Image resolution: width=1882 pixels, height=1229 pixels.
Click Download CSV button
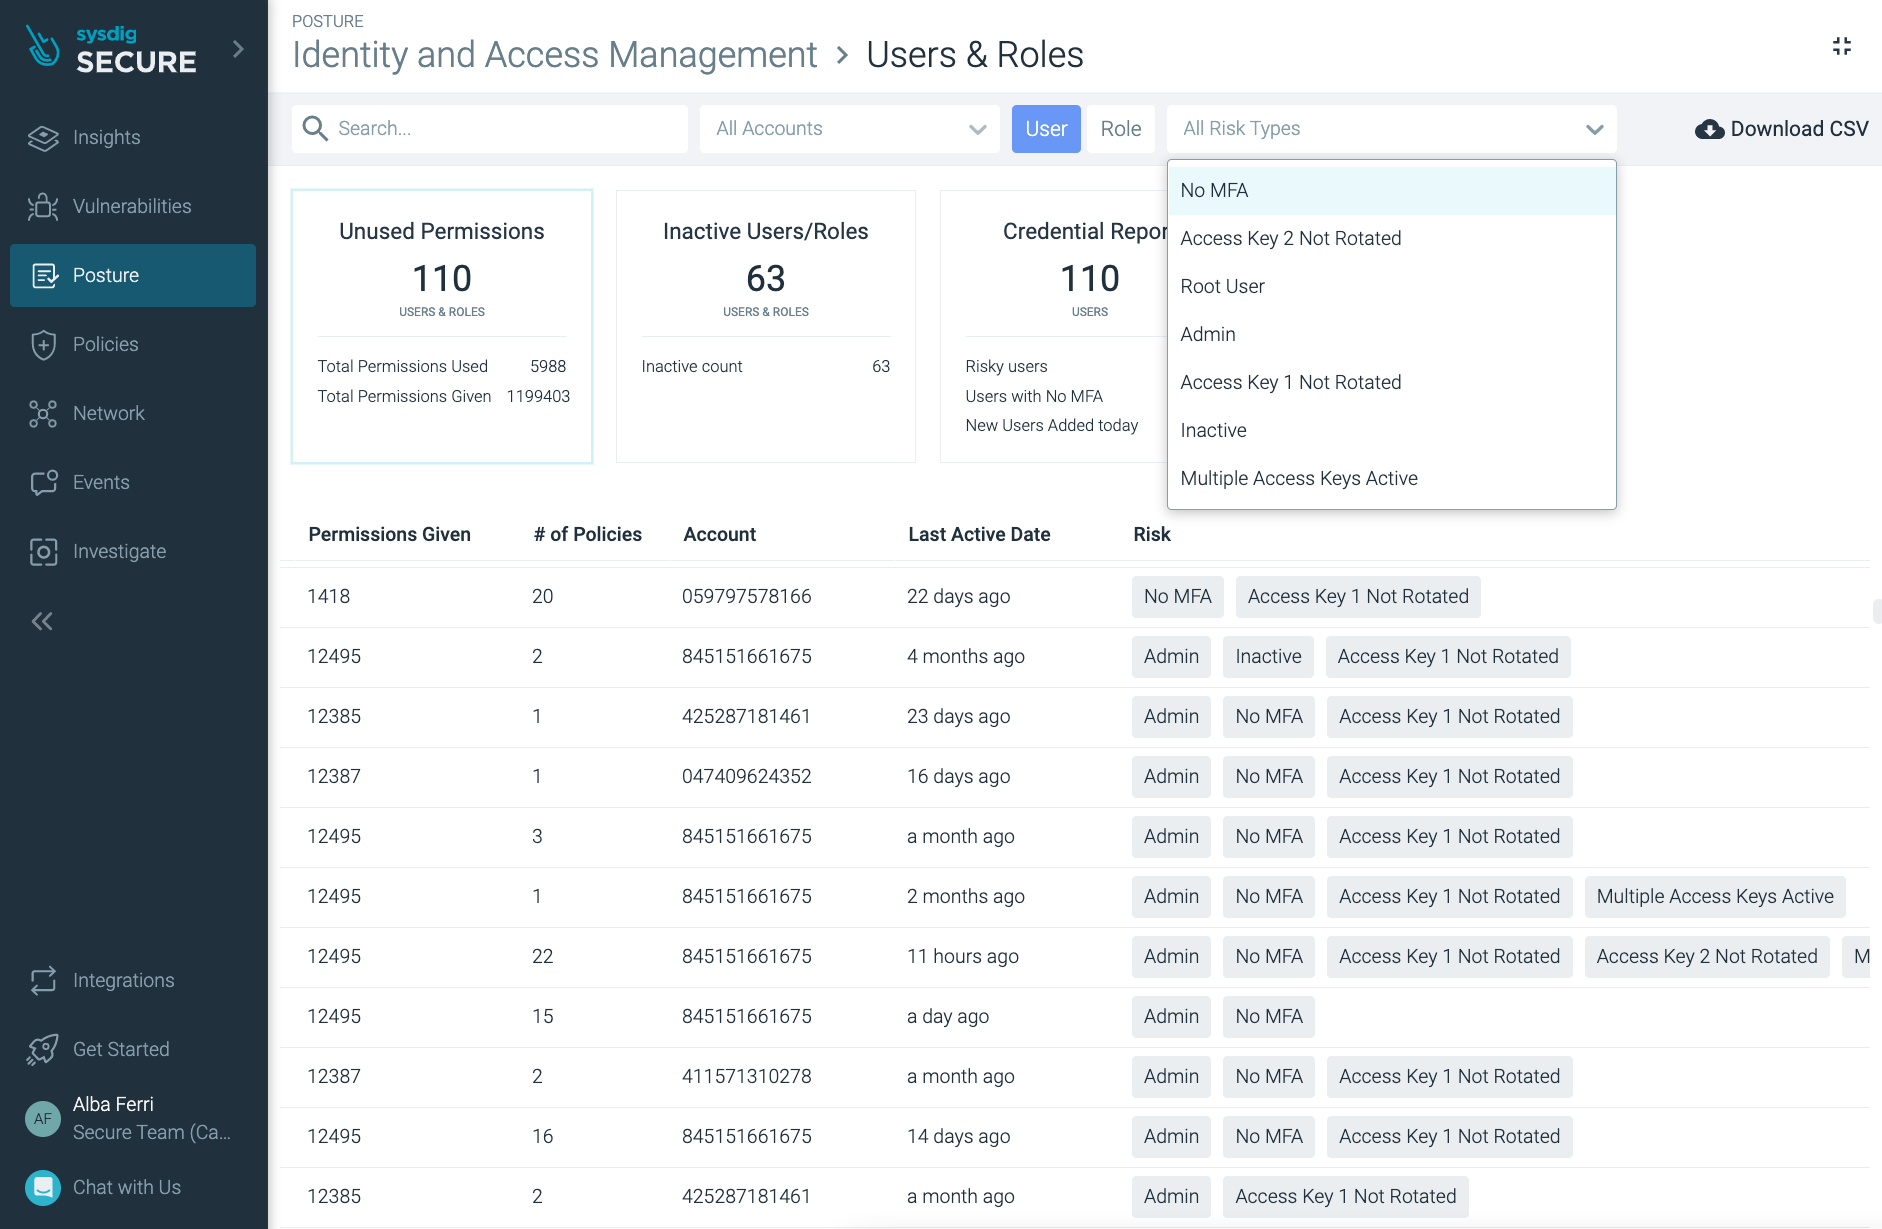tap(1782, 129)
